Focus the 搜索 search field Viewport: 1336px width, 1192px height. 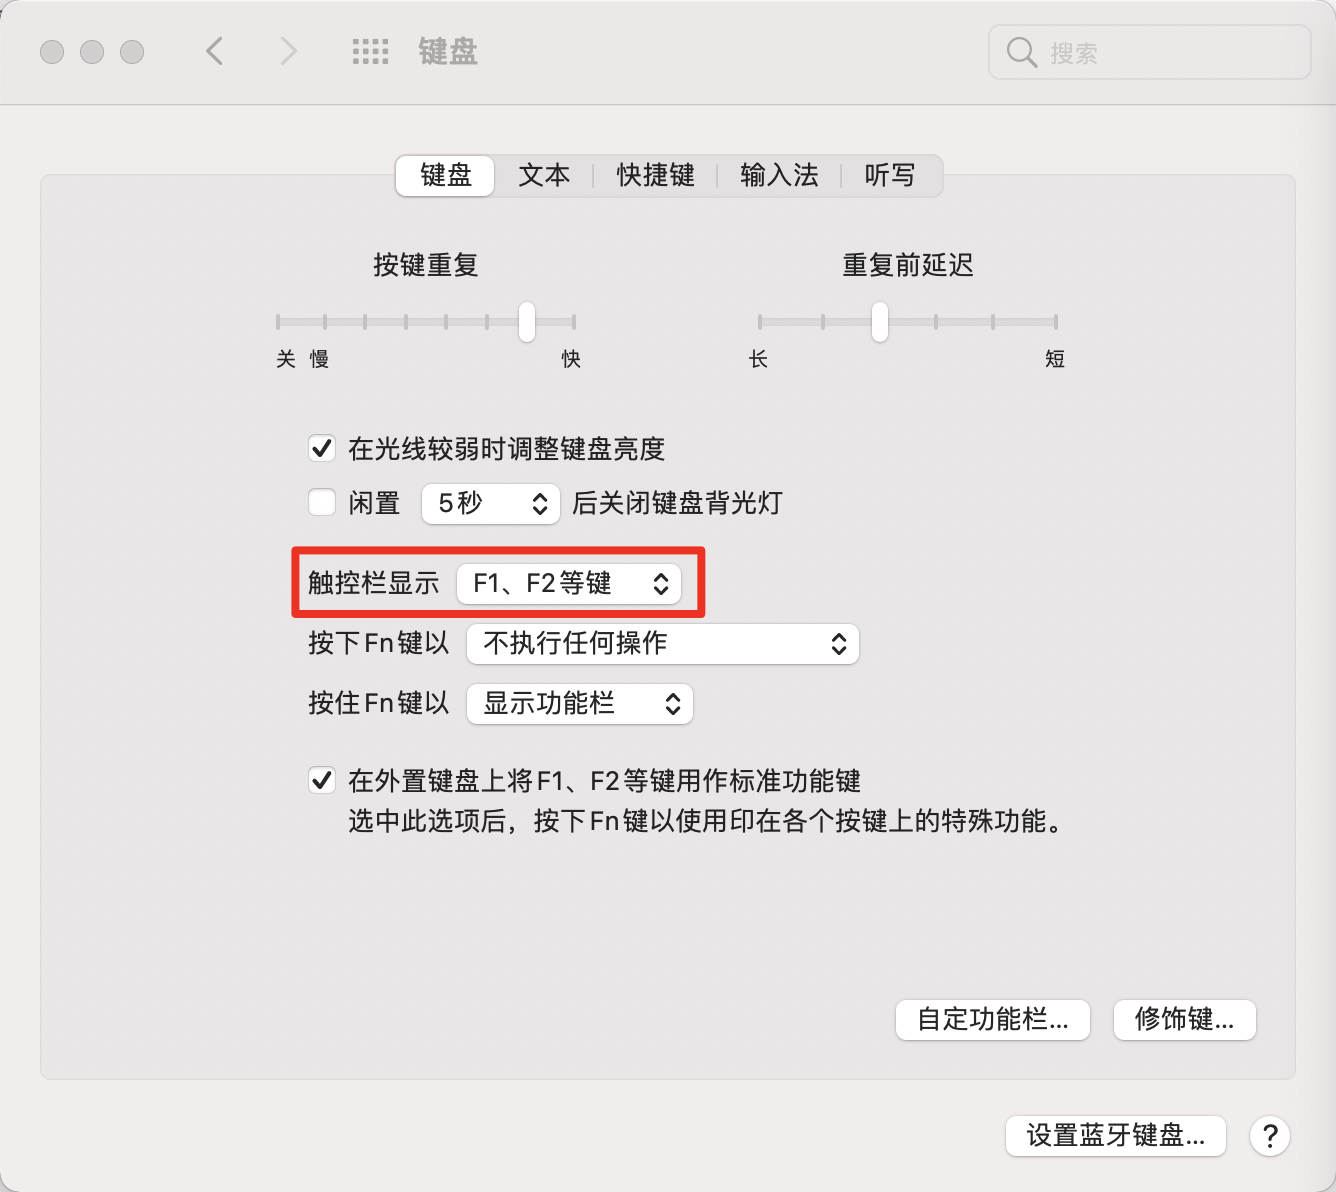click(x=1149, y=52)
